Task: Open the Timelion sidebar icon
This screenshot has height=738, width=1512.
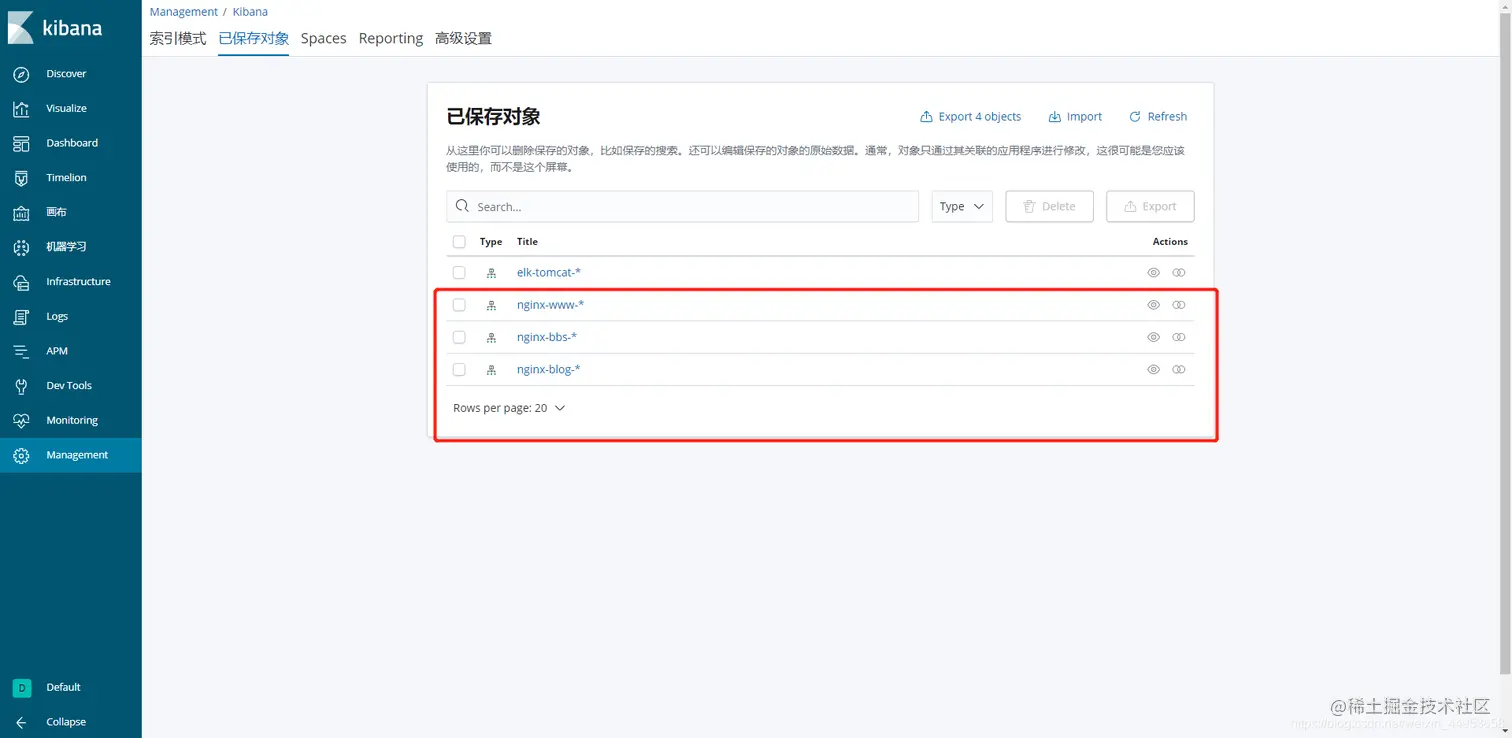Action: pos(21,178)
